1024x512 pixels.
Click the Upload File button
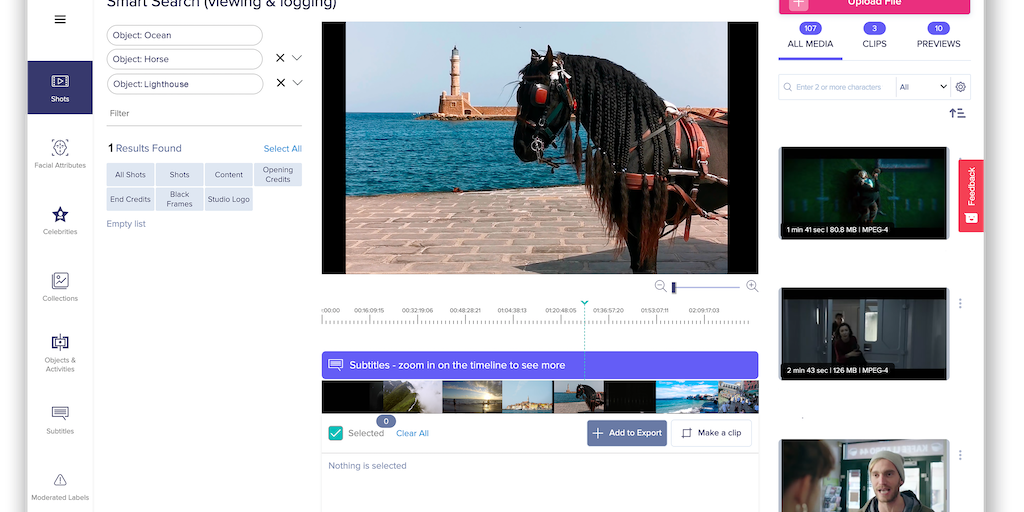874,5
